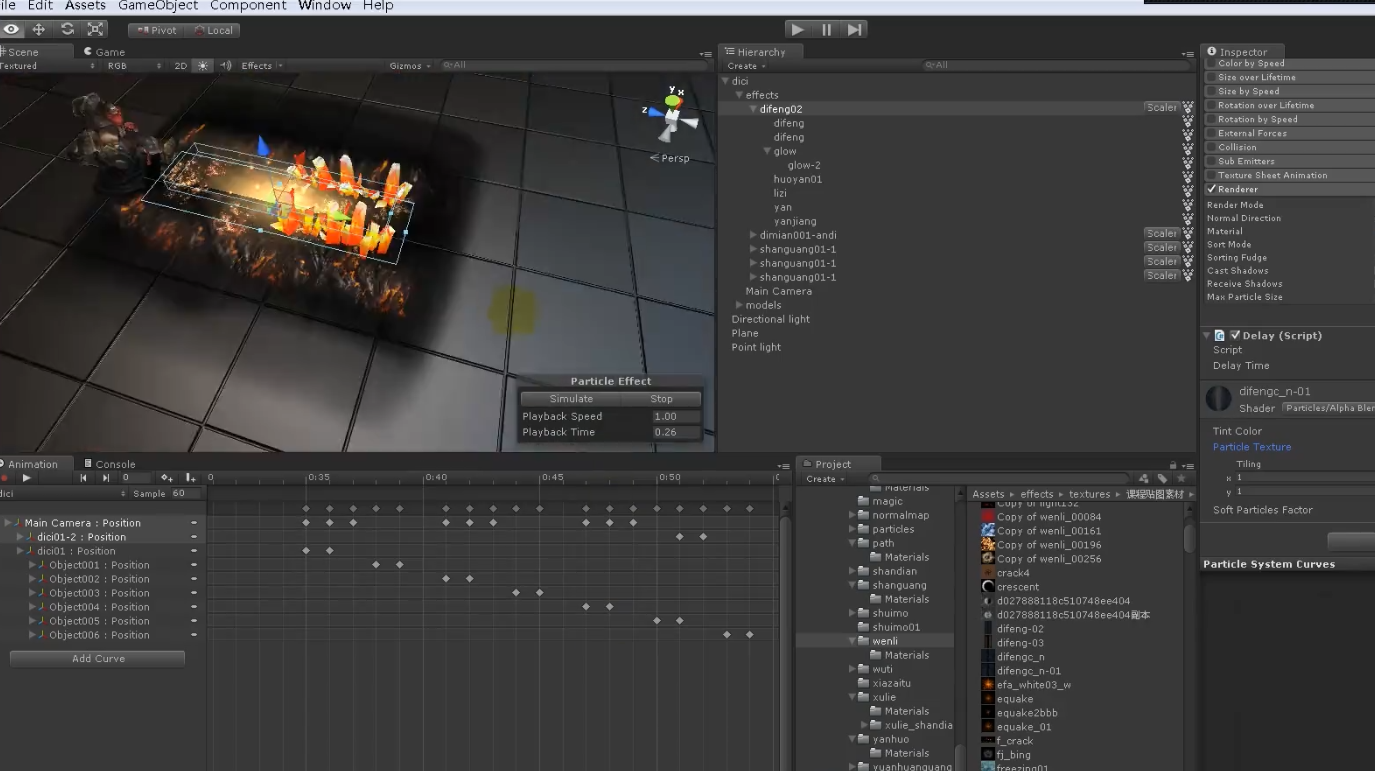Expand the dimian001-andi hierarchy item
Viewport: 1375px width, 771px height.
[x=753, y=236]
